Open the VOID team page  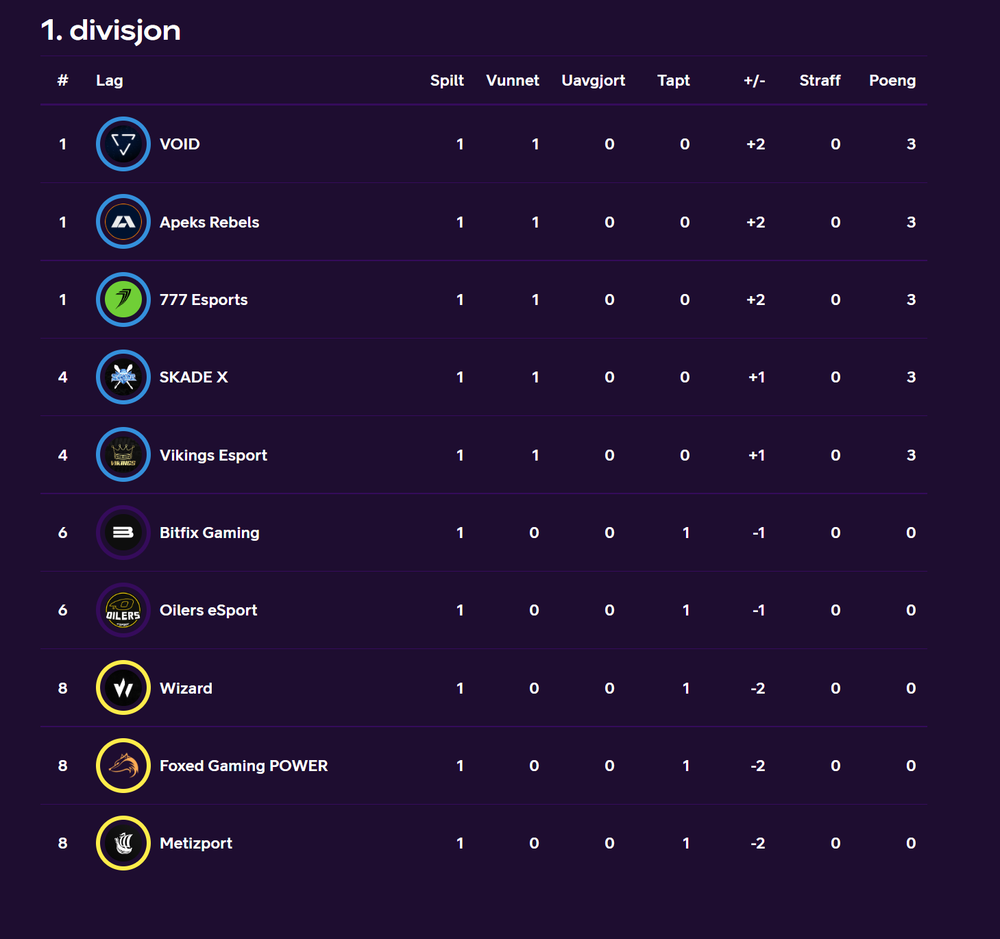(180, 144)
